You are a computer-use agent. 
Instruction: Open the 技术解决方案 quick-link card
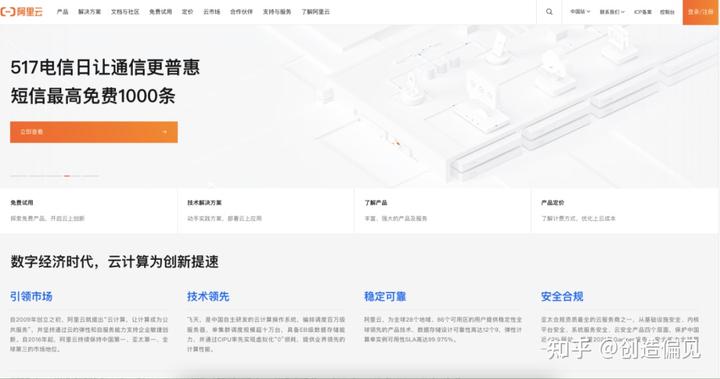point(265,210)
